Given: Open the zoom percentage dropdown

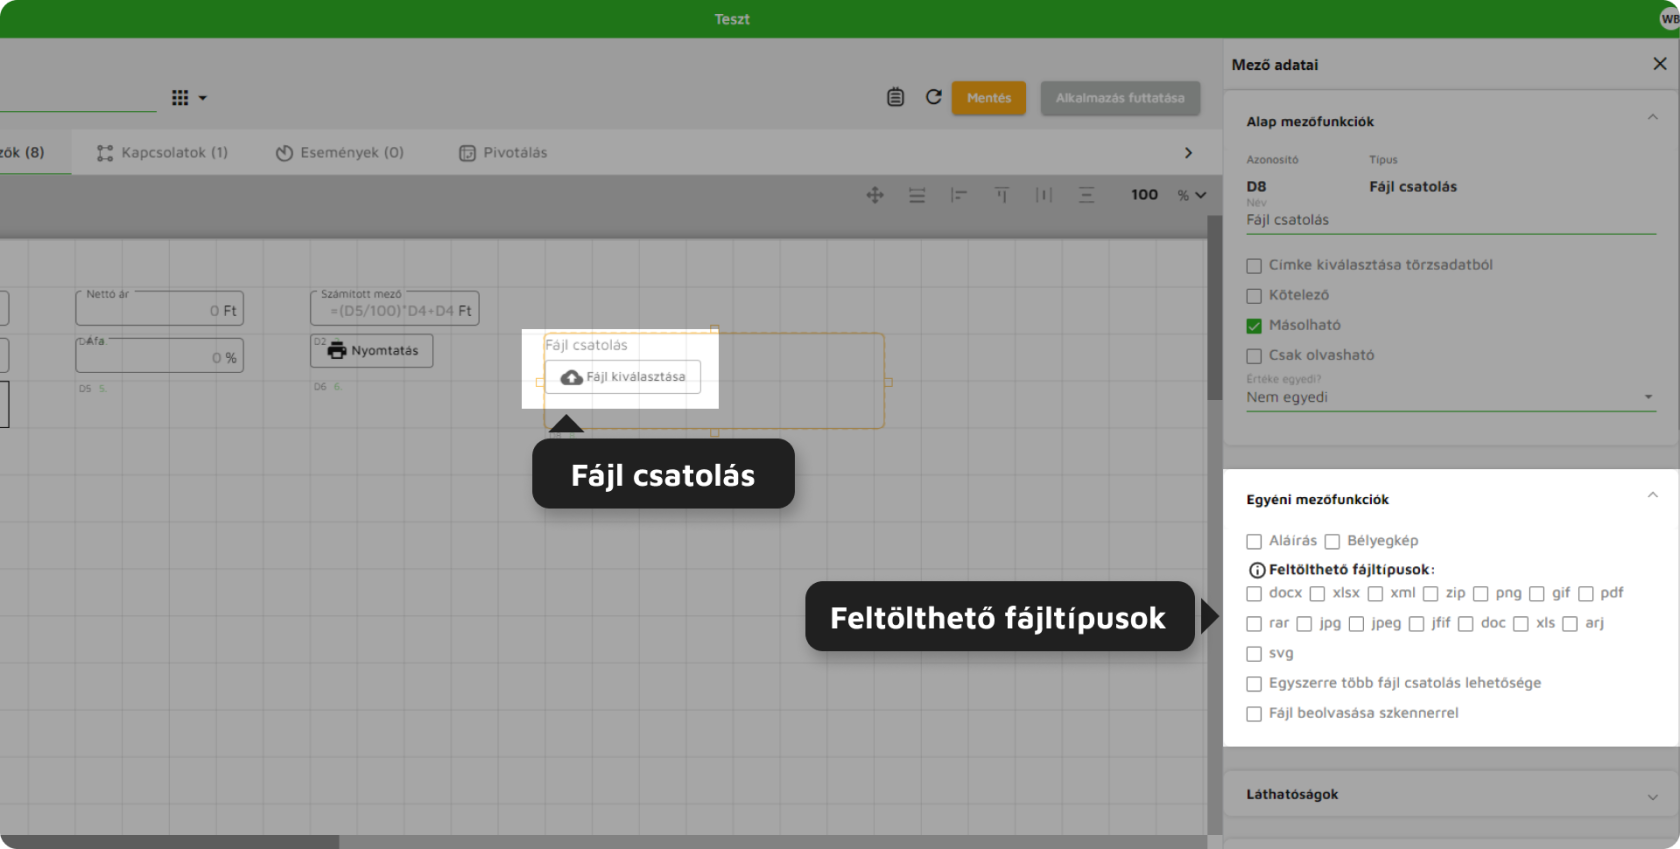Looking at the screenshot, I should (x=1201, y=195).
